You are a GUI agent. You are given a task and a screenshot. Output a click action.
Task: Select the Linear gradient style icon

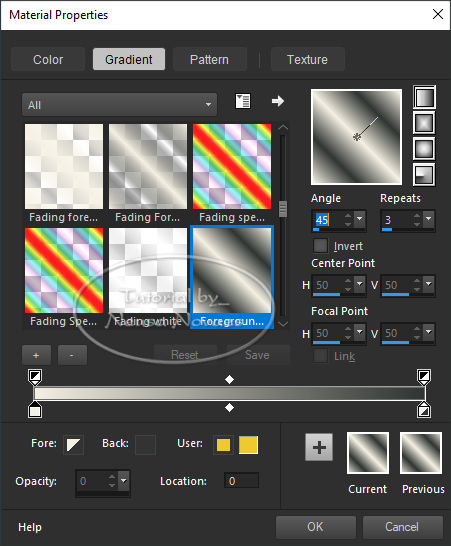(424, 97)
